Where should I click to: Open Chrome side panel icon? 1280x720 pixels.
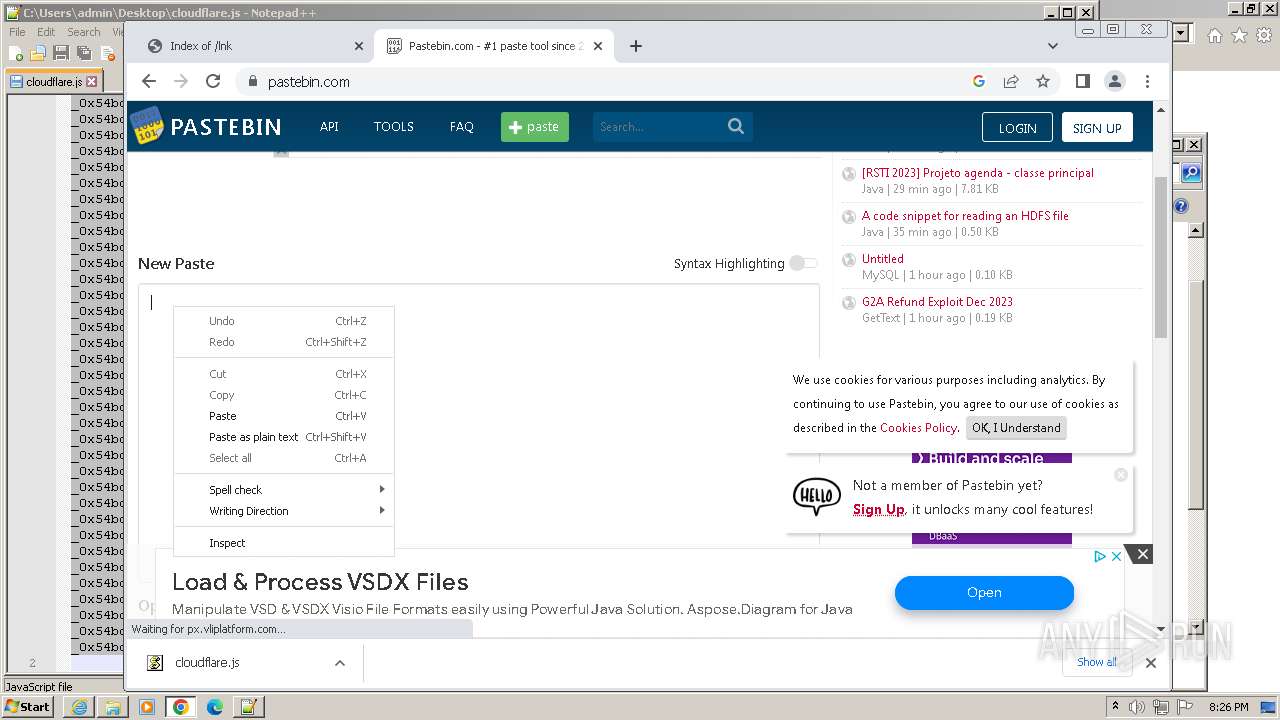click(1083, 82)
